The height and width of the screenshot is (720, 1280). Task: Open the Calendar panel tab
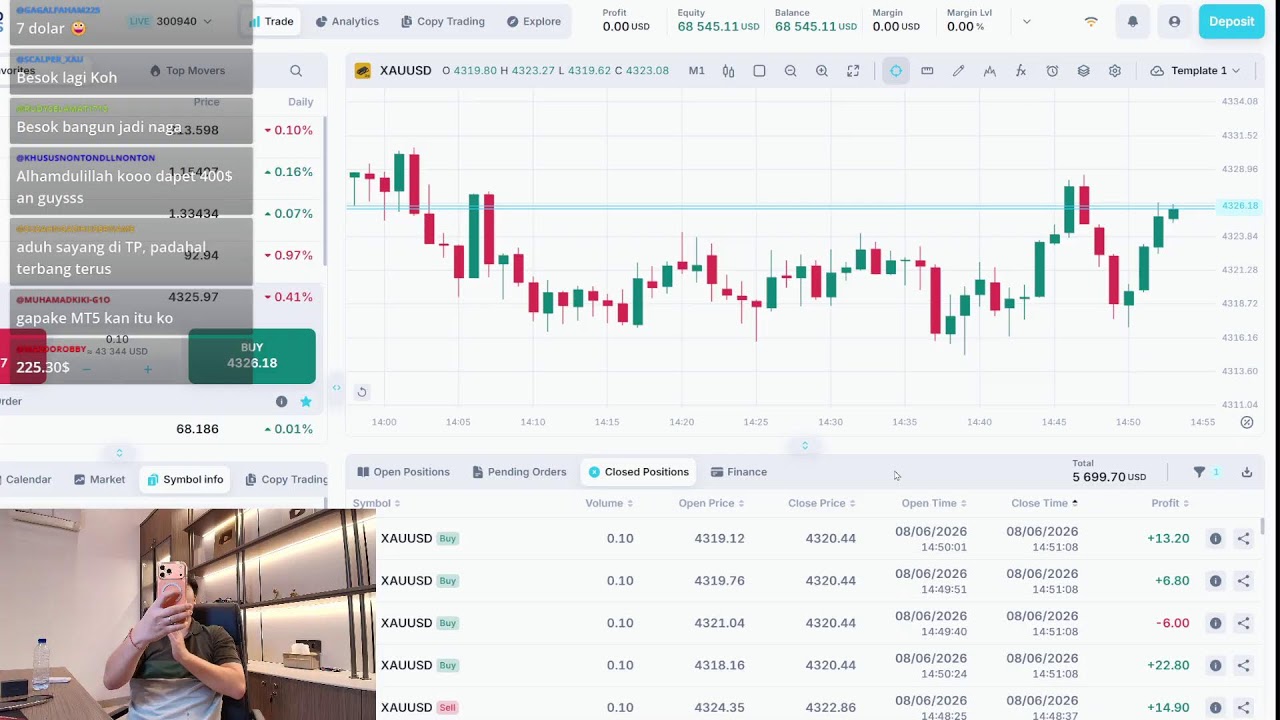click(24, 480)
